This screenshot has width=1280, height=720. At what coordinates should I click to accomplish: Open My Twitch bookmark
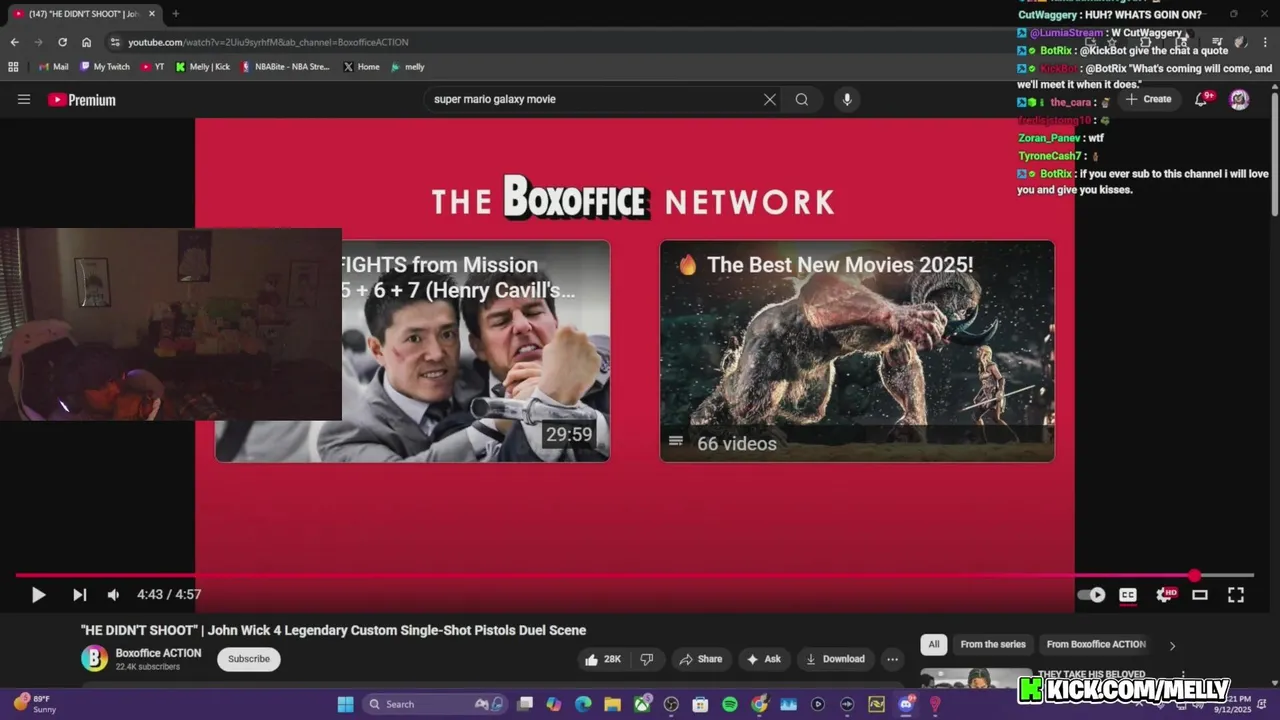click(104, 67)
